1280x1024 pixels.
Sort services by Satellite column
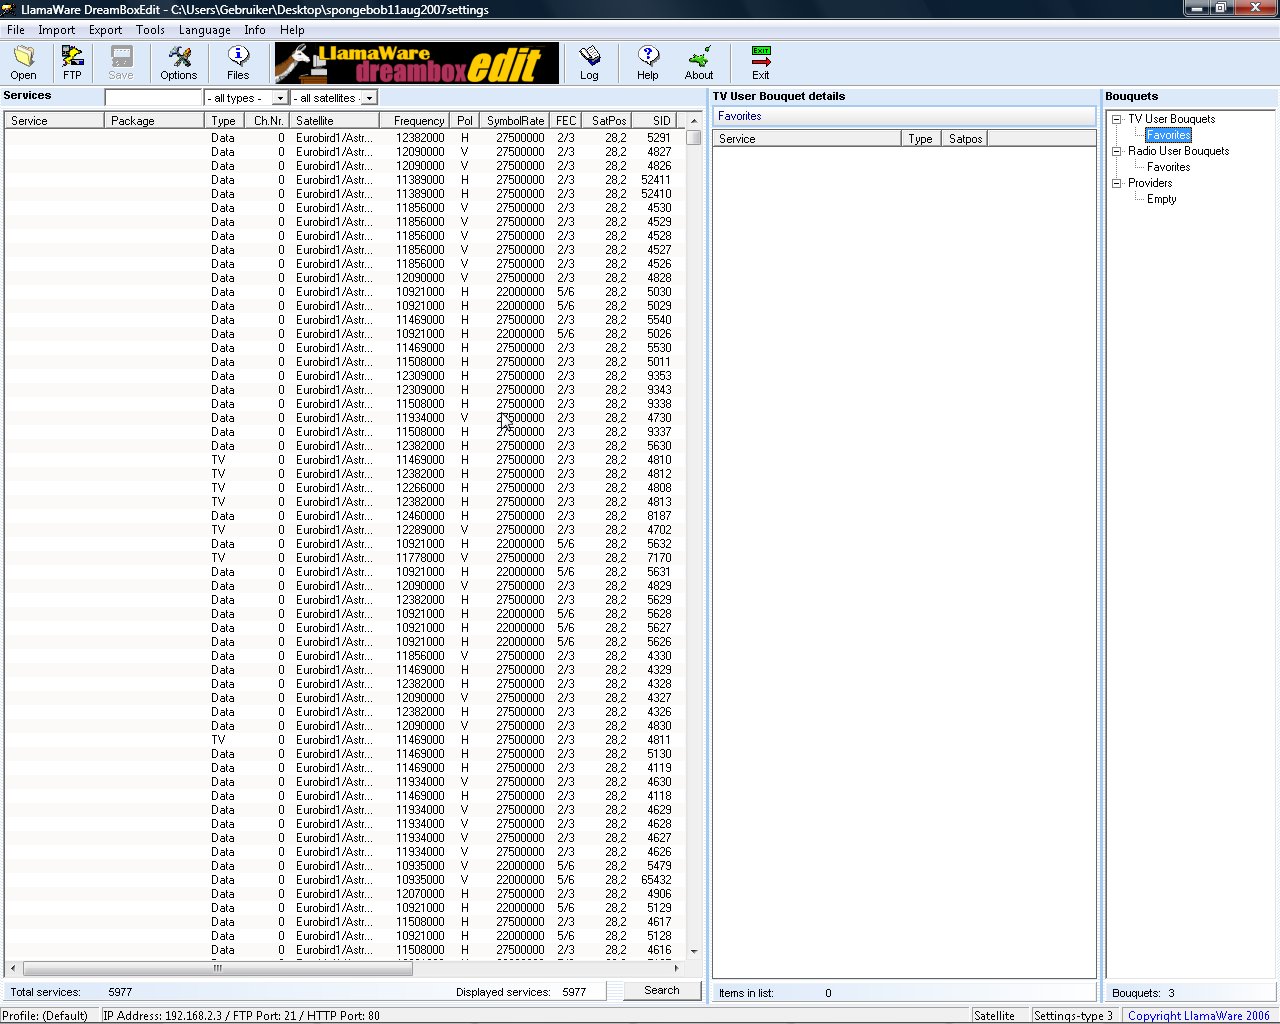334,120
